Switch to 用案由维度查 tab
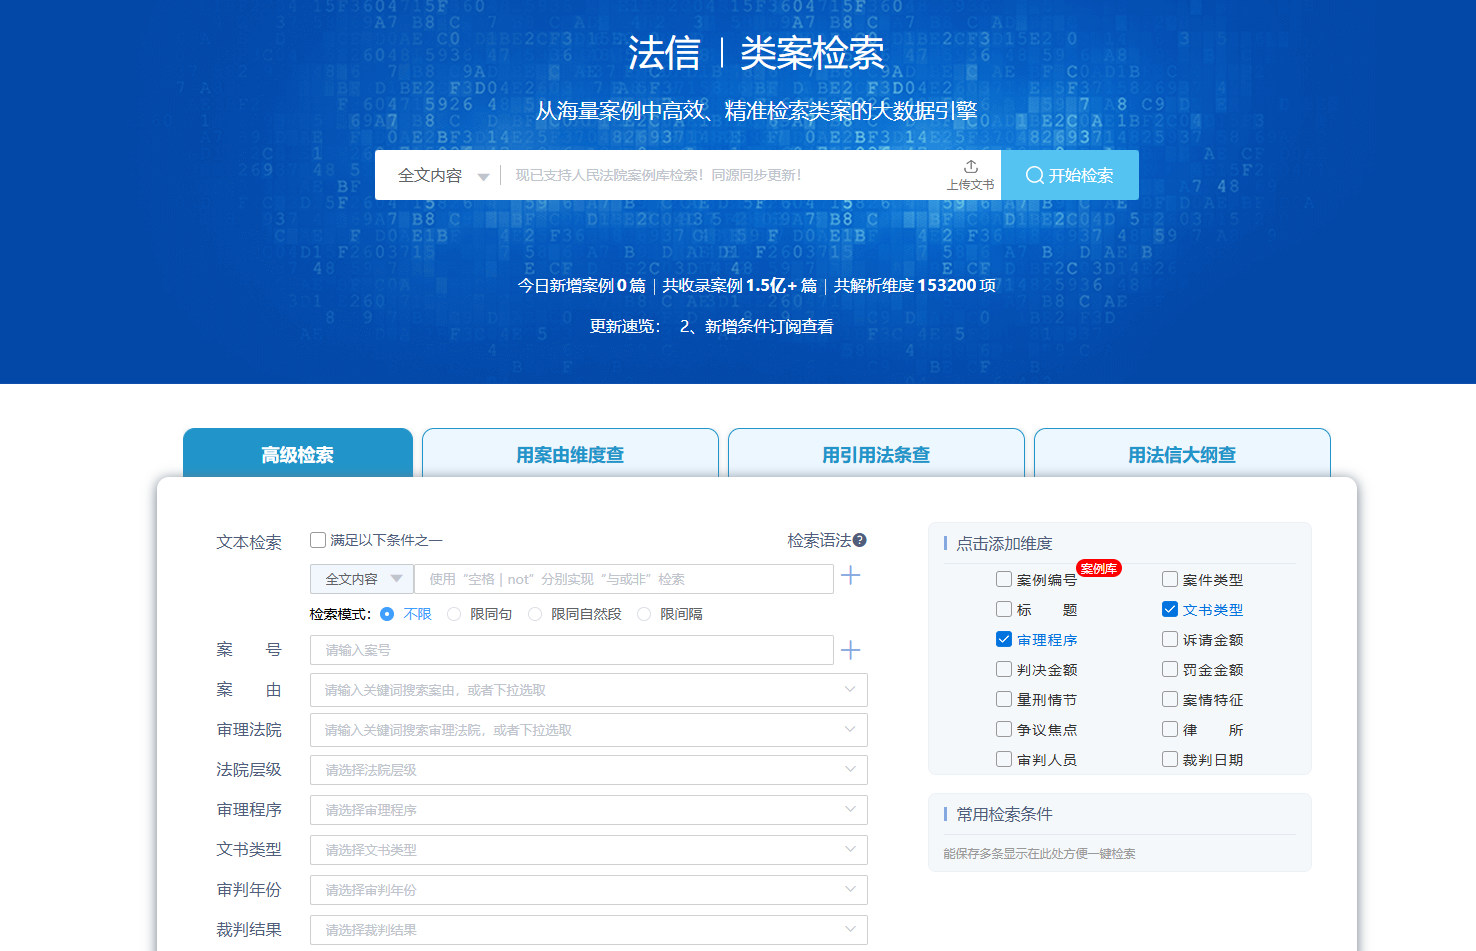 pyautogui.click(x=570, y=454)
